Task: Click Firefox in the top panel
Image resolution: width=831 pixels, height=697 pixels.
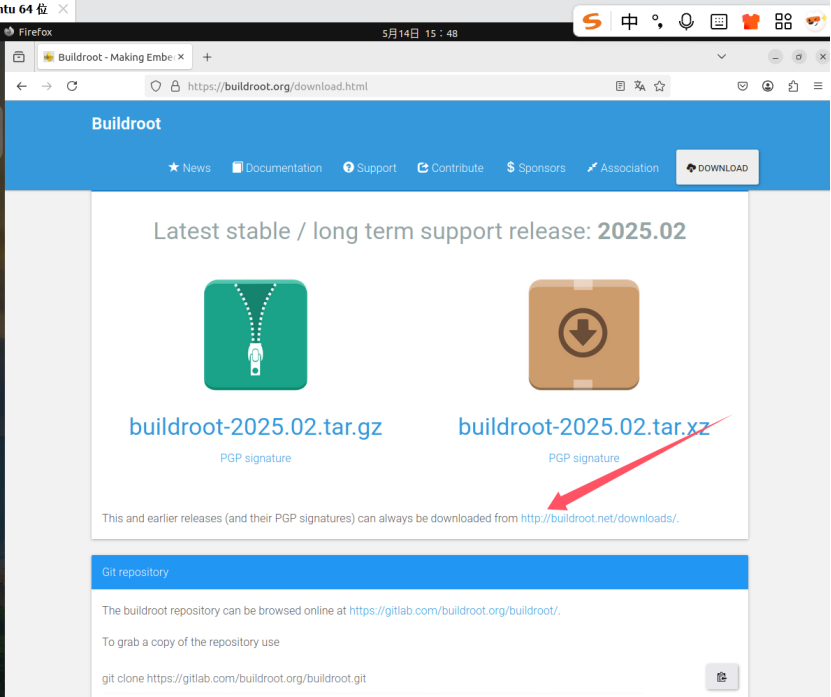Action: click(x=29, y=32)
